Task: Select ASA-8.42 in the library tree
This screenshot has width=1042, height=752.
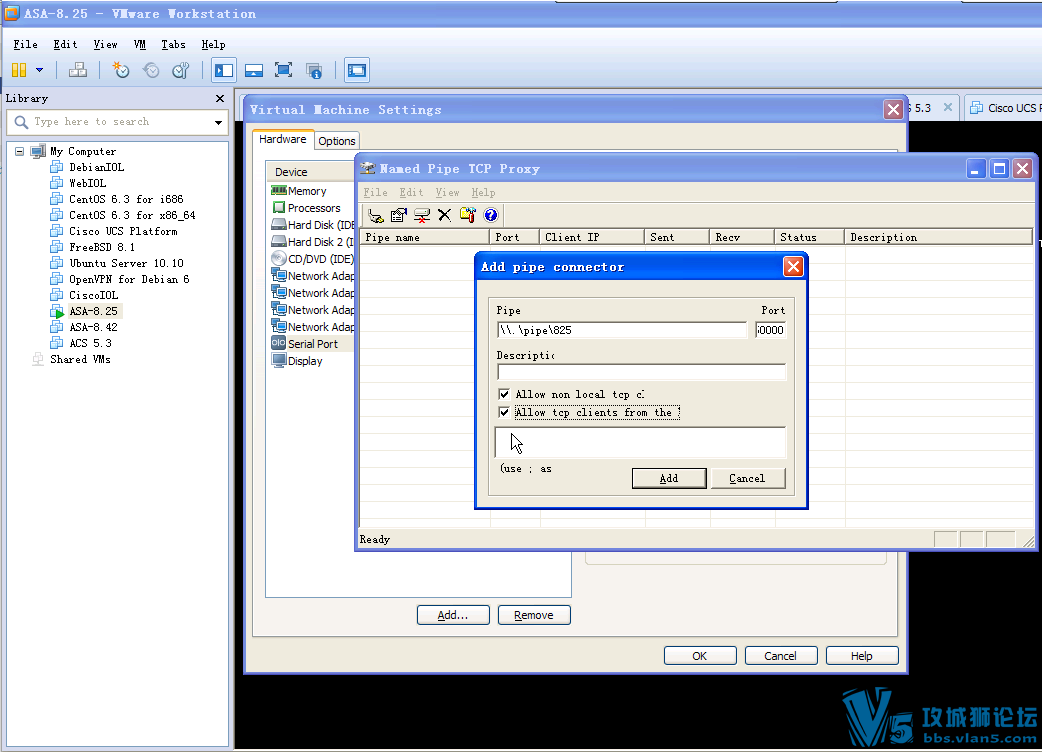Action: pos(93,327)
